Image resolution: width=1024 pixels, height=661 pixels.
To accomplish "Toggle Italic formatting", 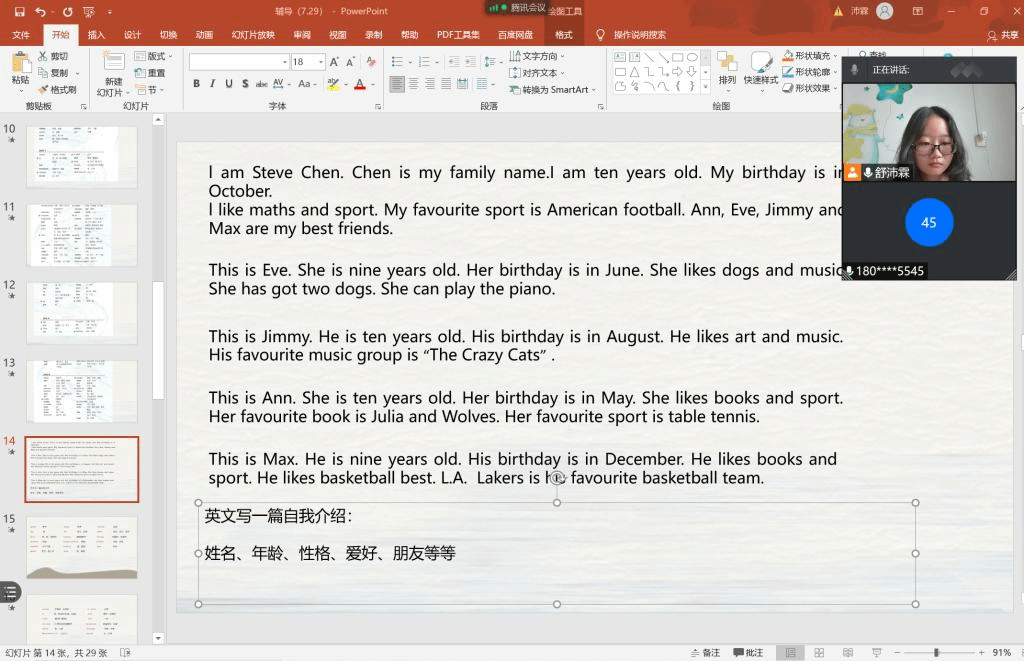I will pos(213,84).
